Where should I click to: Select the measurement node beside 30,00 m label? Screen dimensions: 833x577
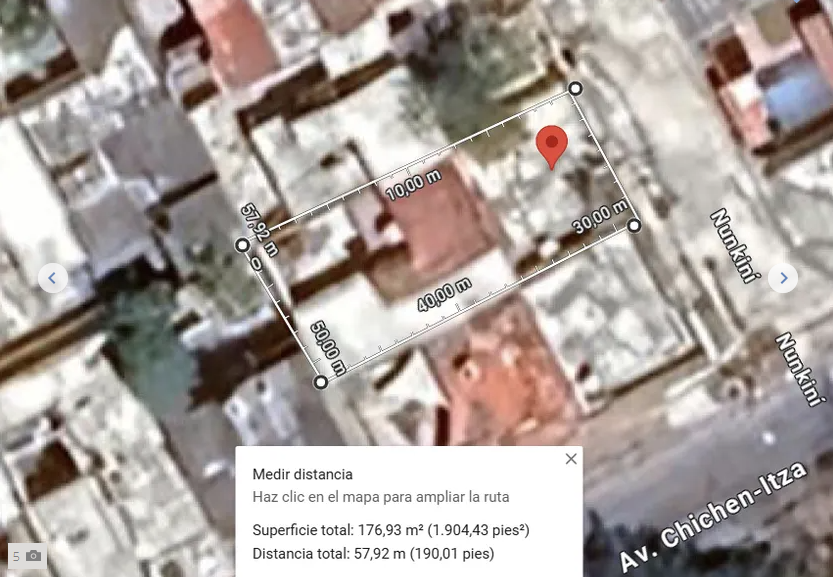(x=634, y=226)
